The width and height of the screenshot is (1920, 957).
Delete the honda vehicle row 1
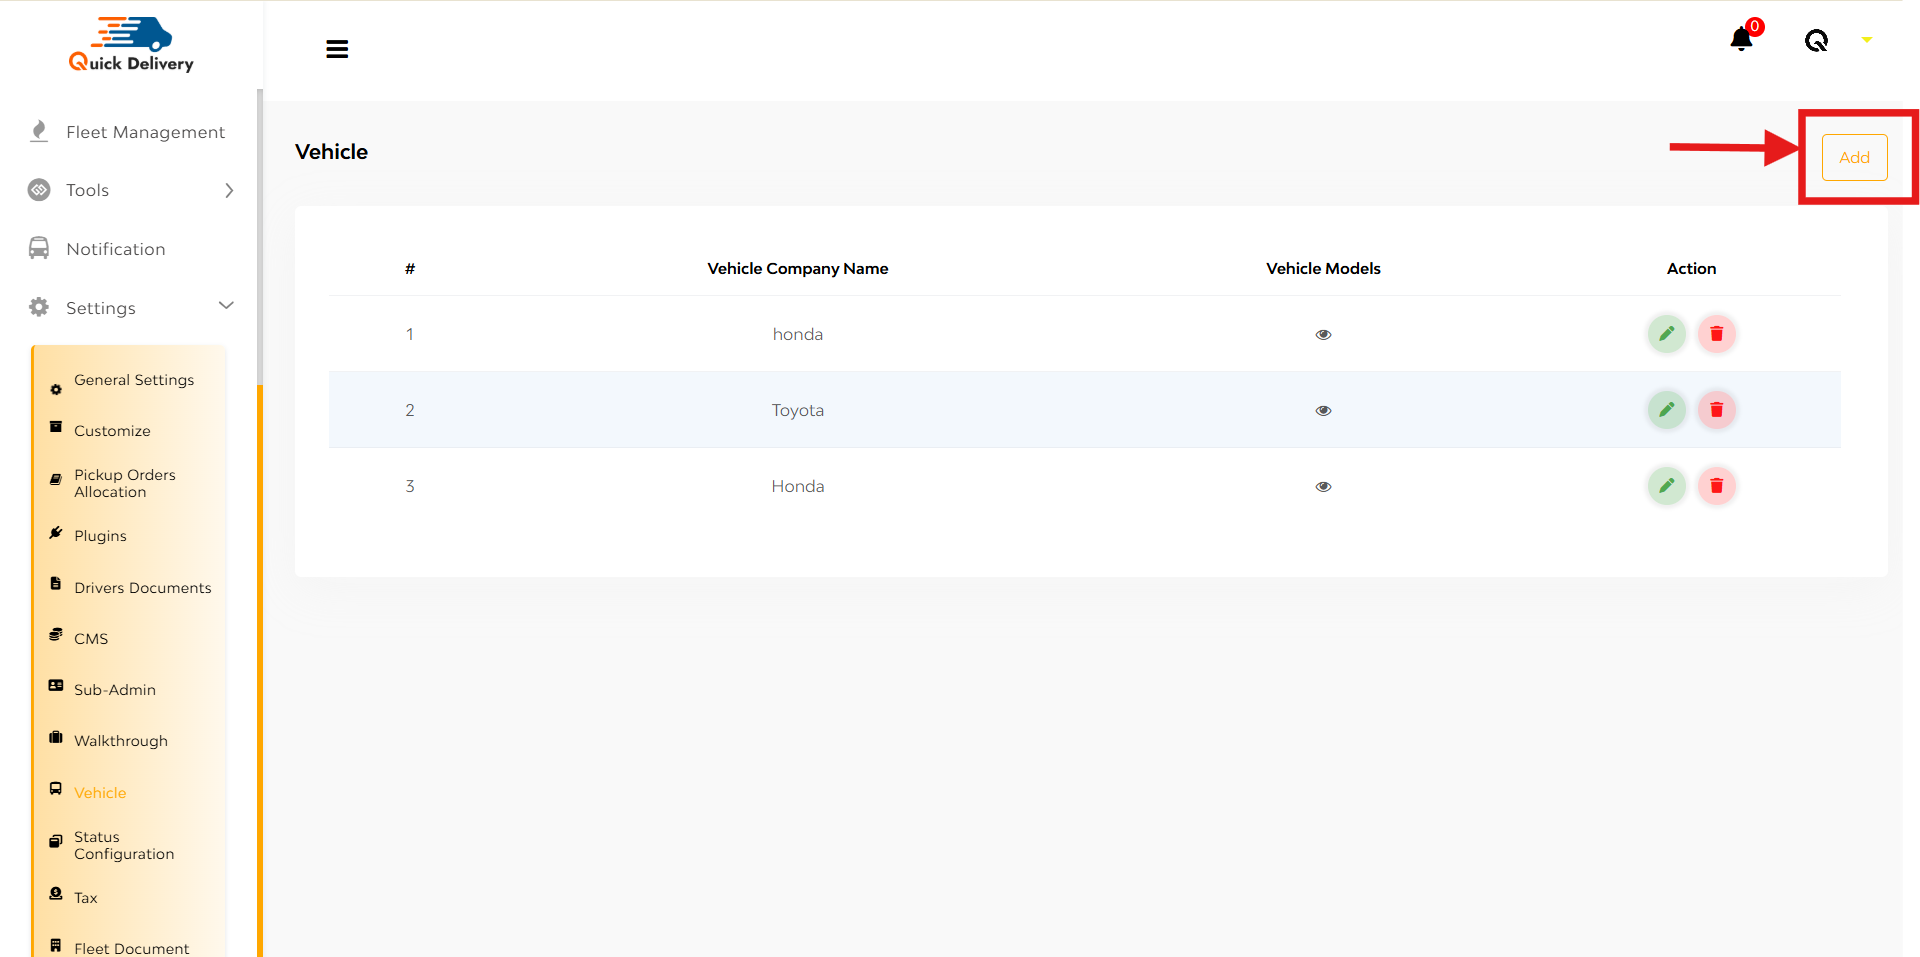click(1717, 334)
